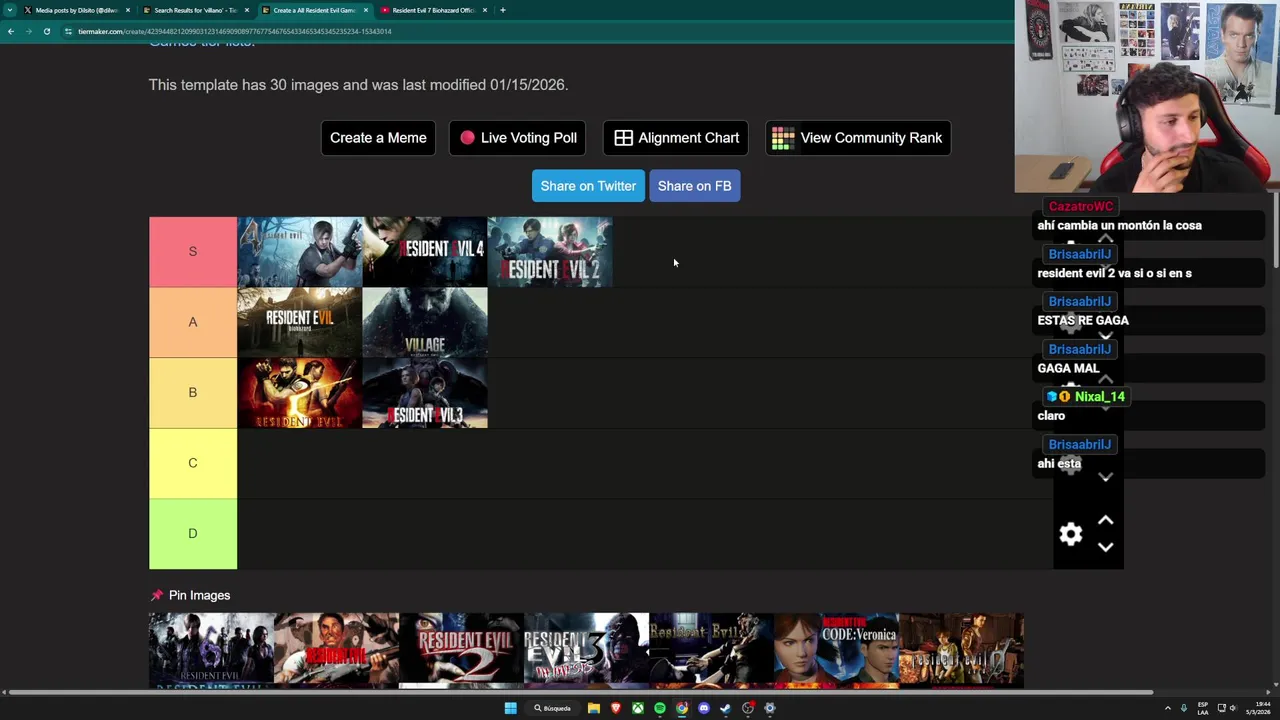This screenshot has height=720, width=1280.
Task: Move C tier row down
Action: [x=1105, y=477]
